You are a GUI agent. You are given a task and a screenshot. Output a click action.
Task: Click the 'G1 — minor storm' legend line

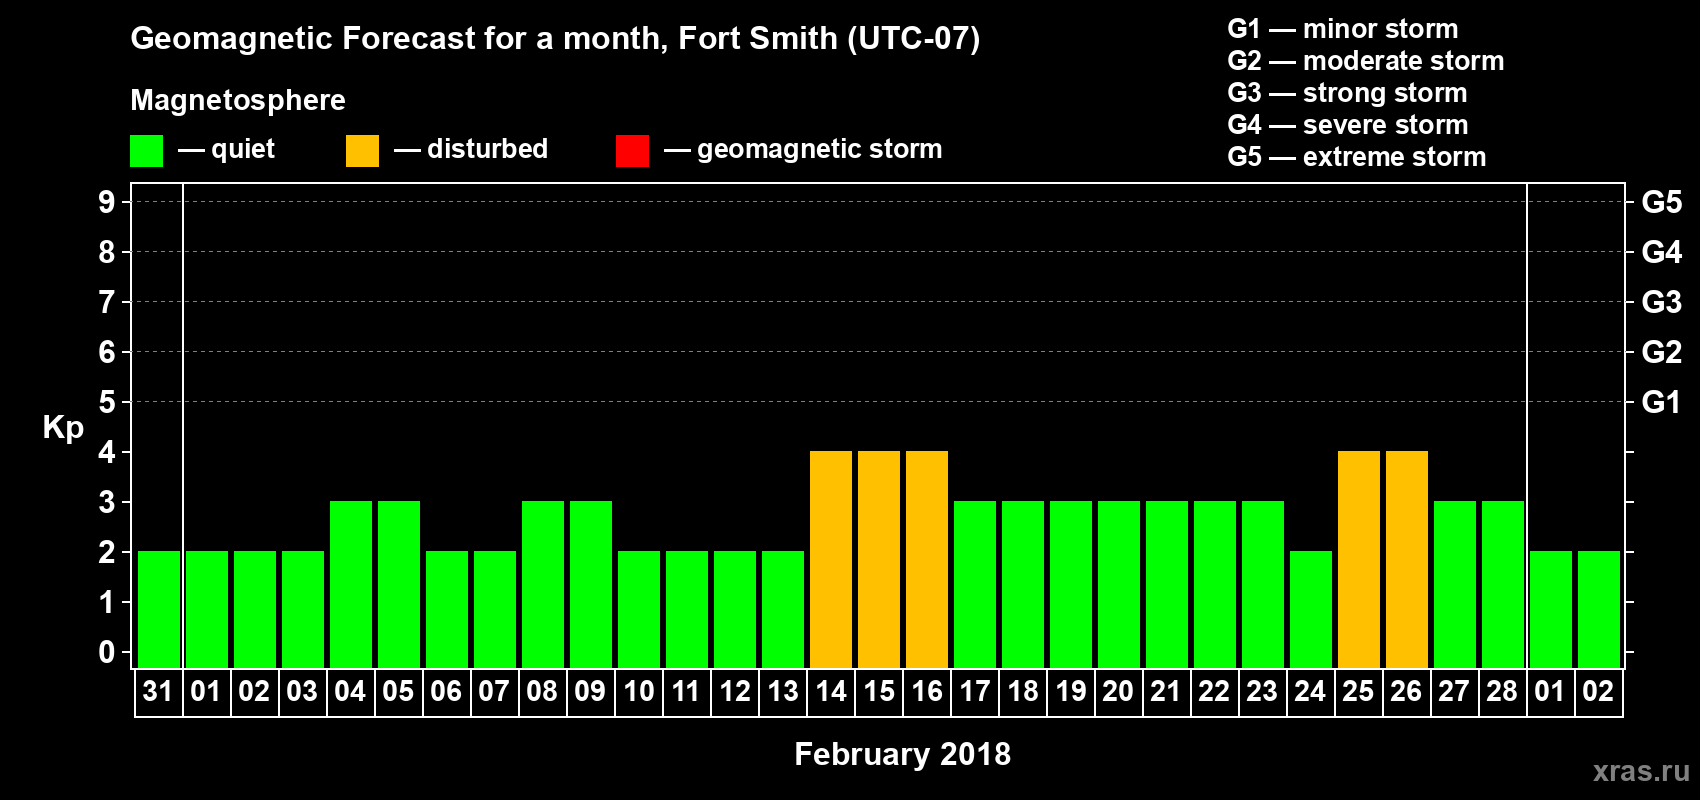click(x=1343, y=29)
